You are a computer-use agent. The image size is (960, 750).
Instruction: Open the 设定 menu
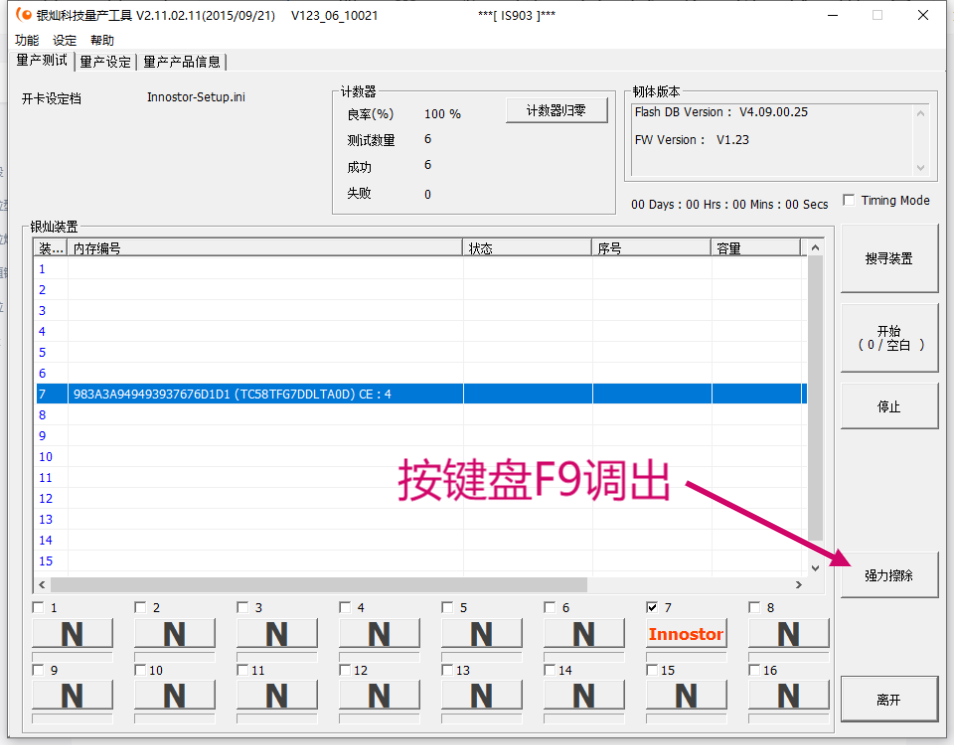[62, 40]
